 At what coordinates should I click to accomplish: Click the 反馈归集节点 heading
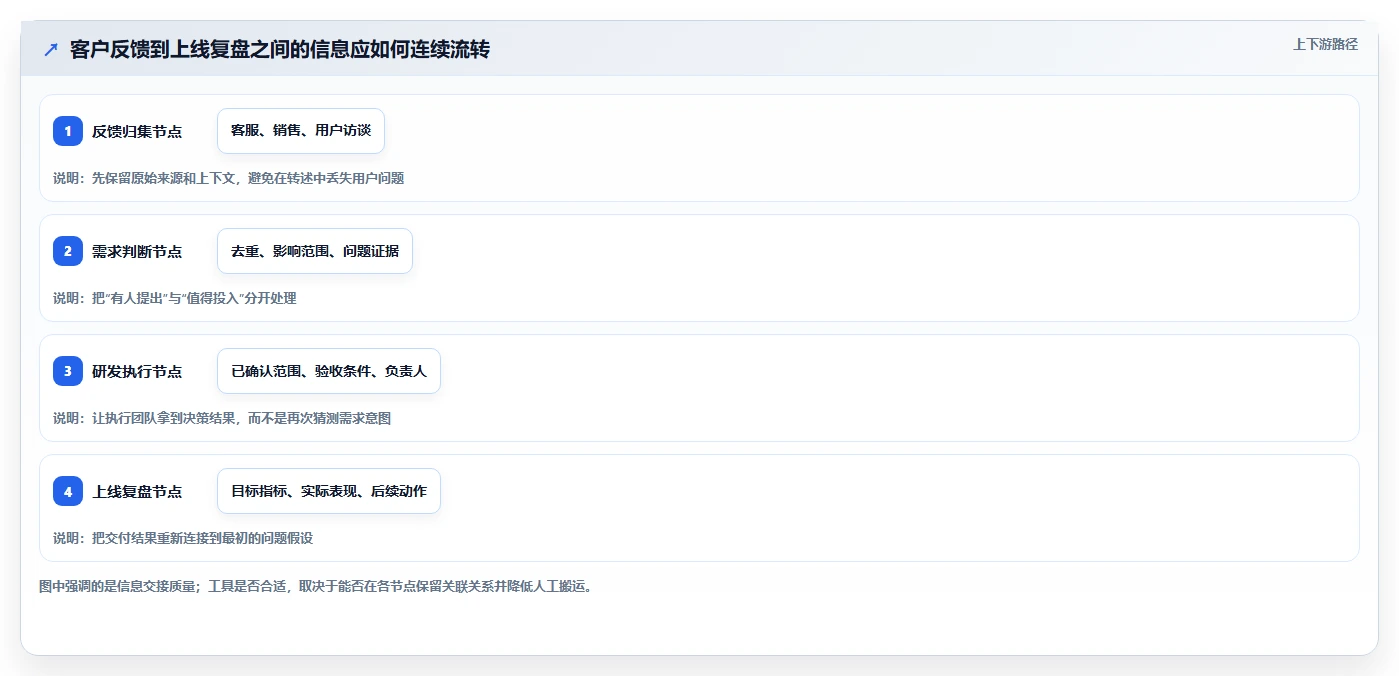[x=137, y=132]
